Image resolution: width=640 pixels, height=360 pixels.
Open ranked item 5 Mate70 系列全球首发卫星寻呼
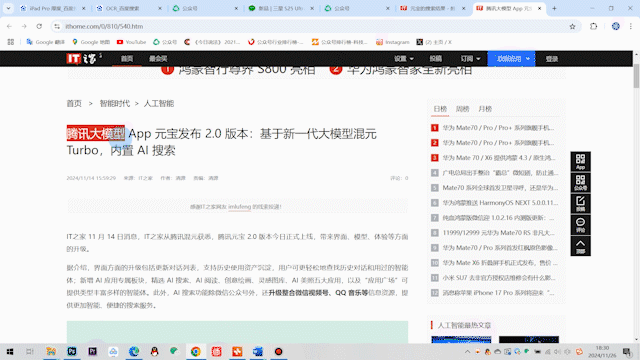[500, 188]
